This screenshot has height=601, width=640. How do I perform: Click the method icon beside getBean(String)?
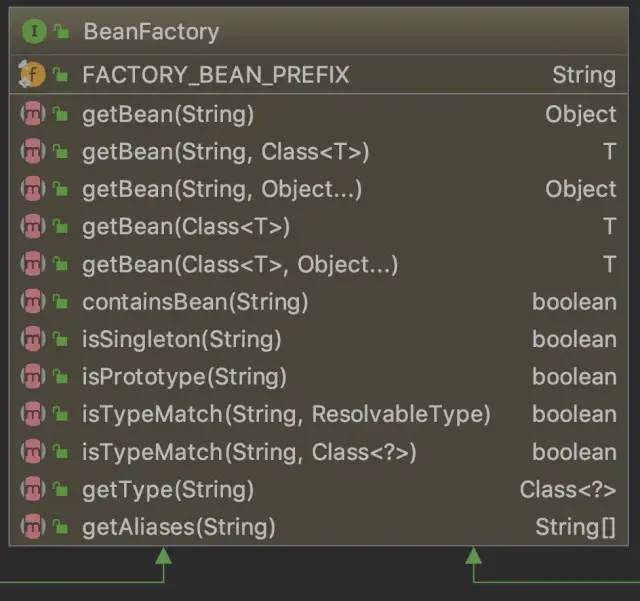[x=34, y=114]
